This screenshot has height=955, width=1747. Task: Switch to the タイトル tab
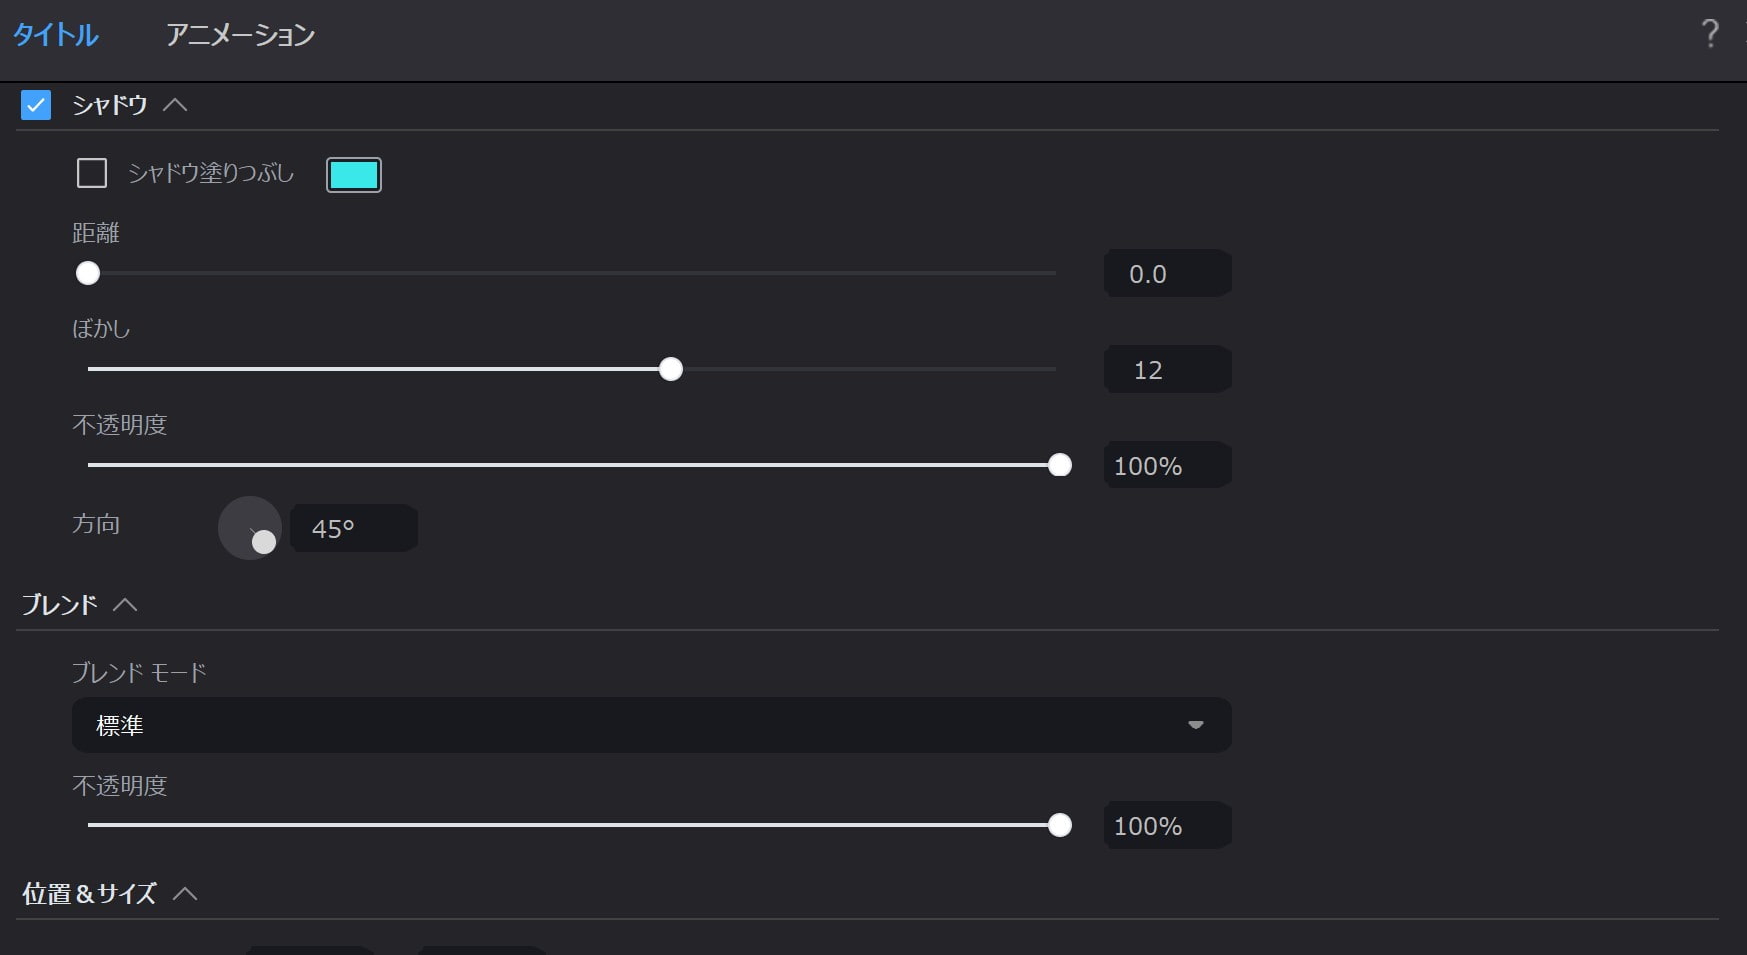[x=55, y=35]
